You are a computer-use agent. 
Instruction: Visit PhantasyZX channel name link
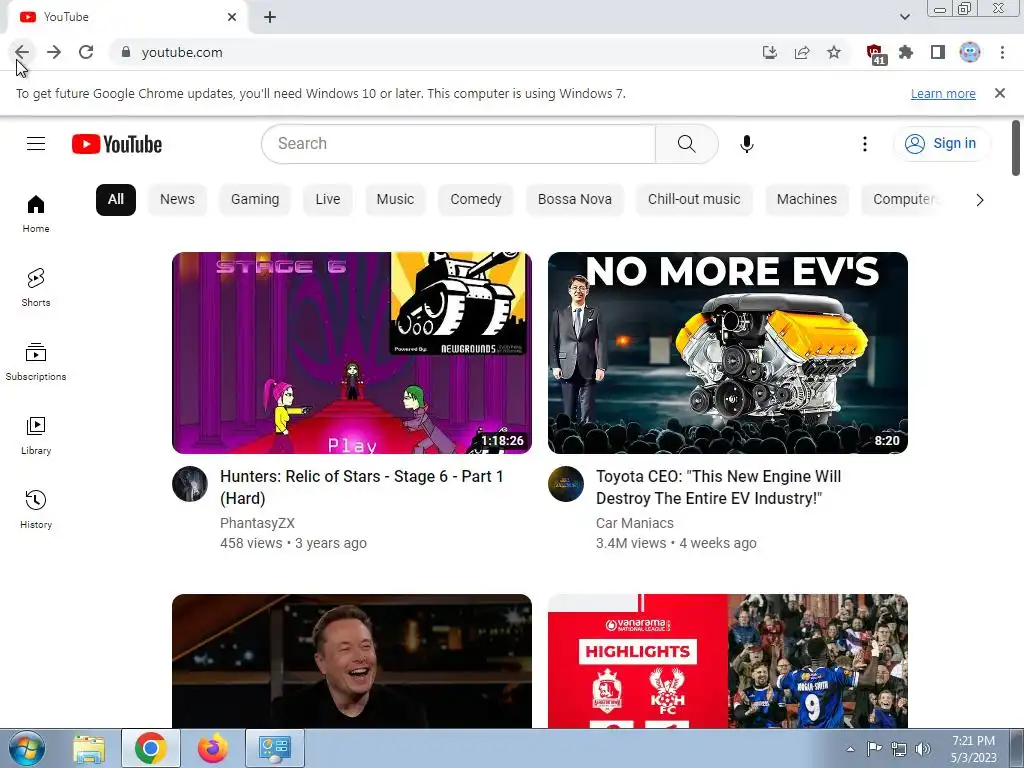pos(257,523)
